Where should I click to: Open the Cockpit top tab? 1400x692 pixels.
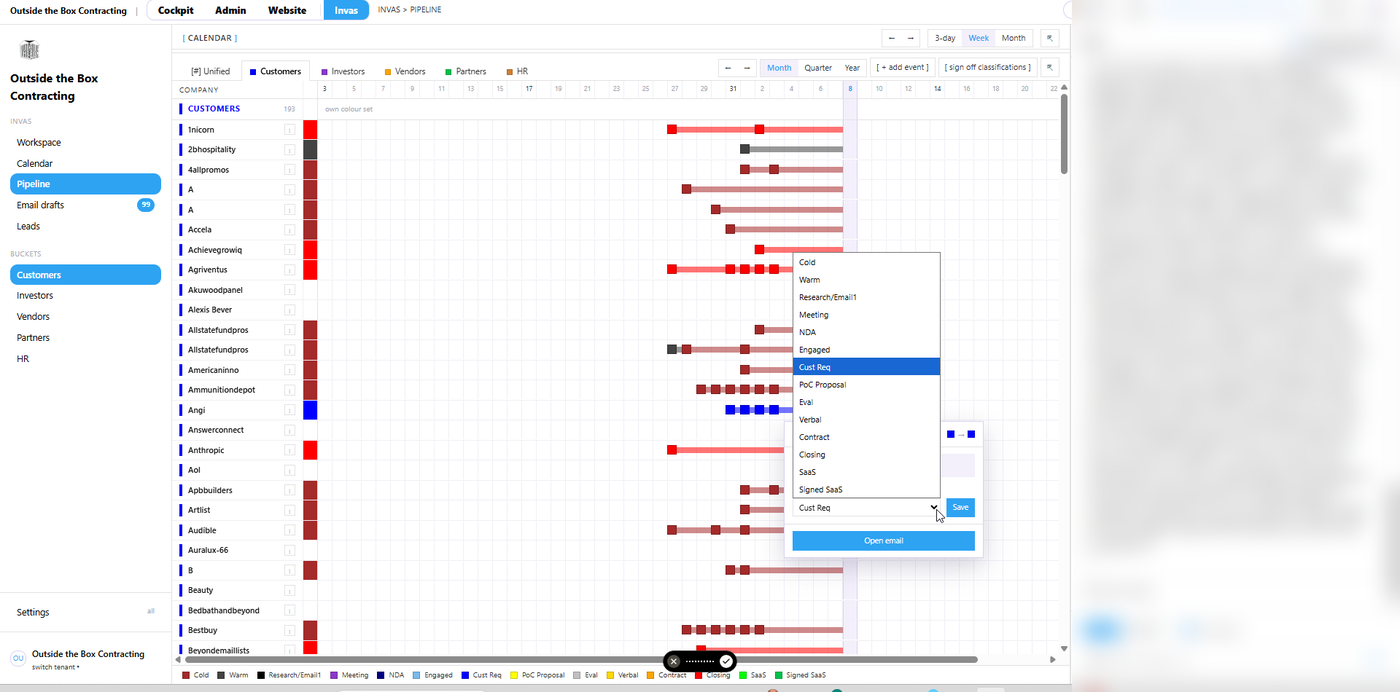[x=176, y=10]
